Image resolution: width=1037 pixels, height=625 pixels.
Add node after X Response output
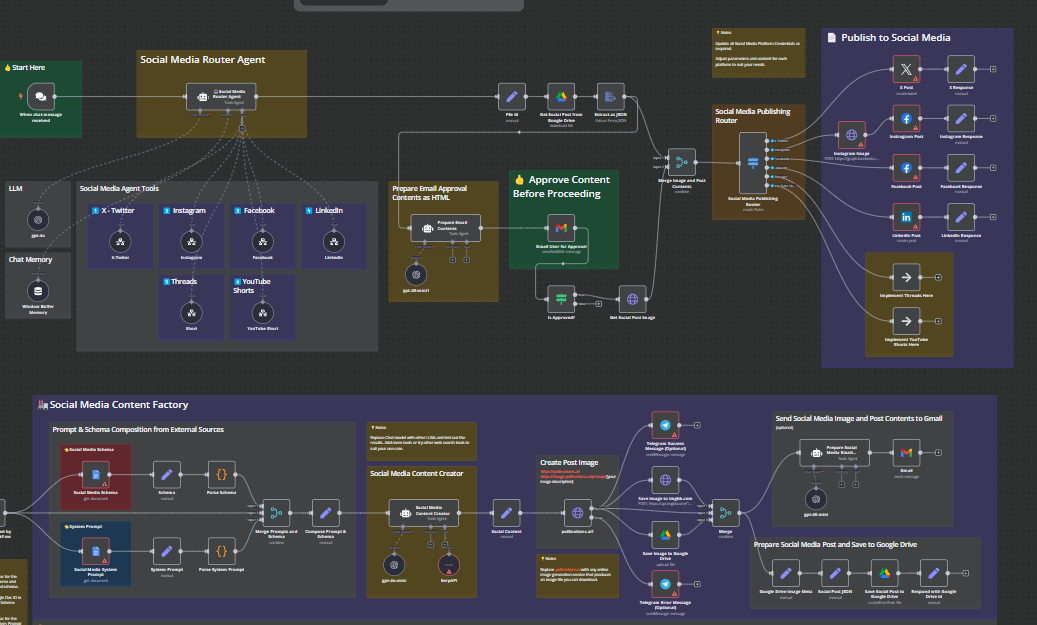[x=992, y=70]
